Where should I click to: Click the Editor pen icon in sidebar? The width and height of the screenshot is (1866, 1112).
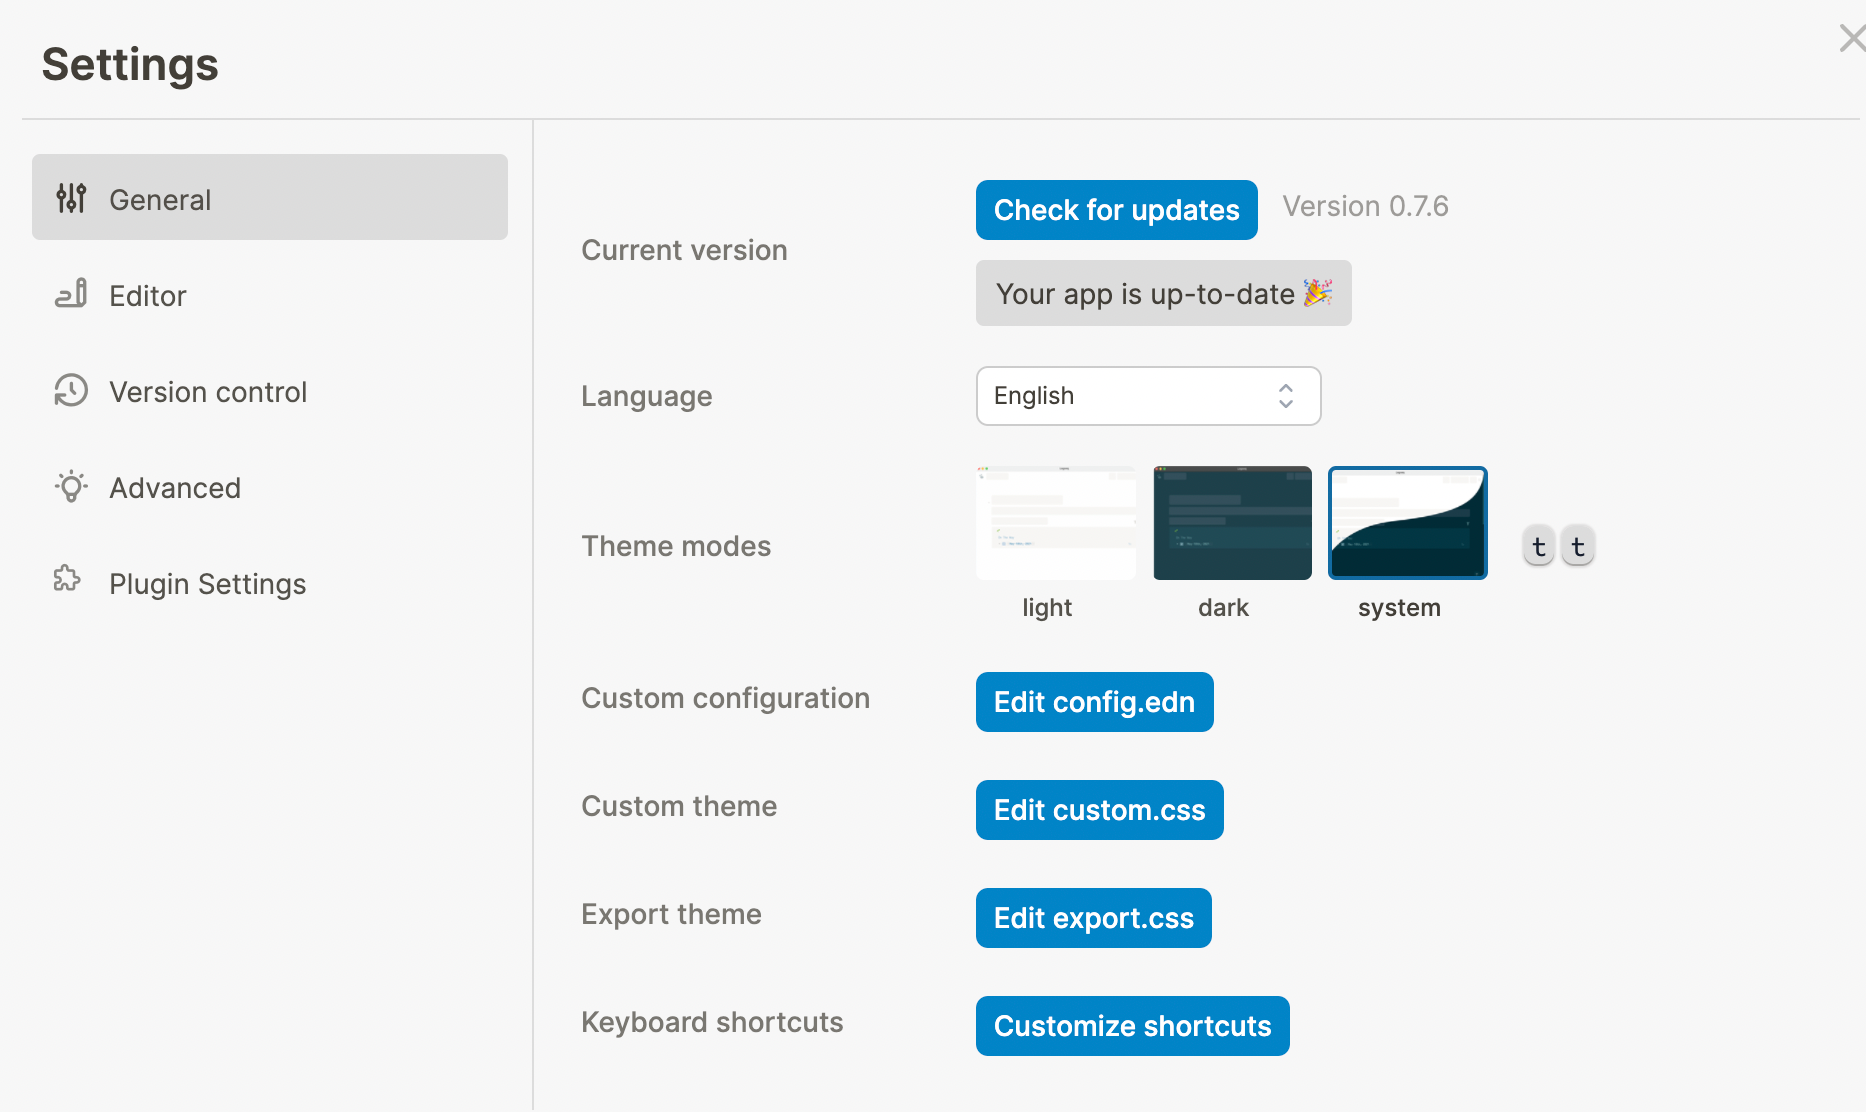pyautogui.click(x=70, y=294)
